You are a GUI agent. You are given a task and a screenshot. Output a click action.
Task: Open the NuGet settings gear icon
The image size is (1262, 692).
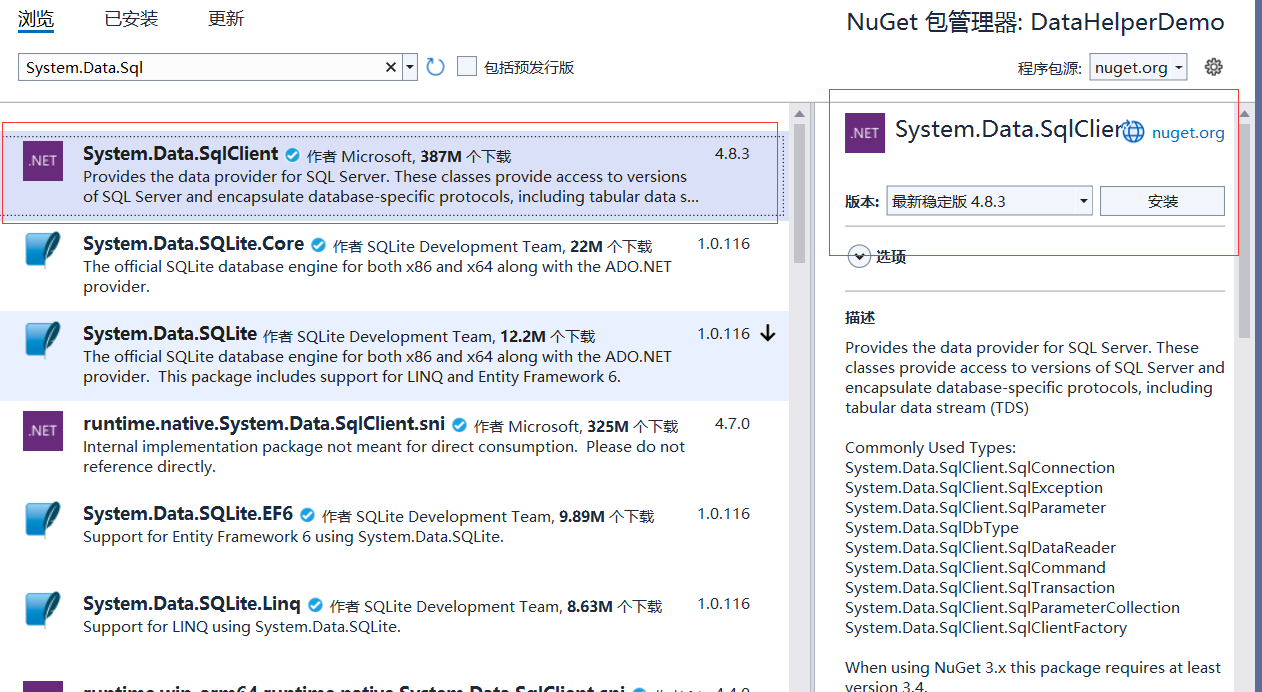click(1214, 67)
